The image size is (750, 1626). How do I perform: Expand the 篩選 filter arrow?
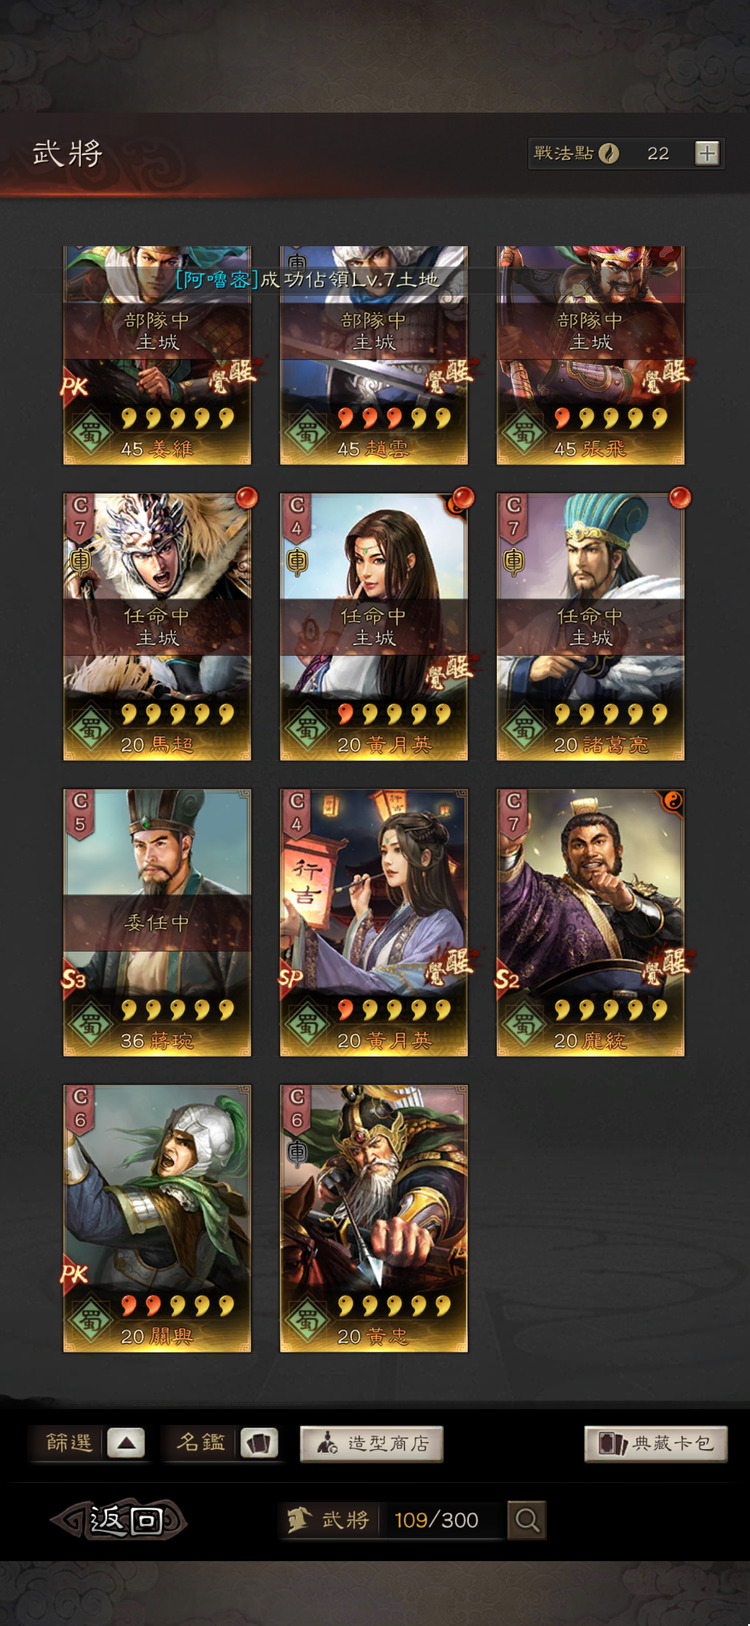point(126,1443)
